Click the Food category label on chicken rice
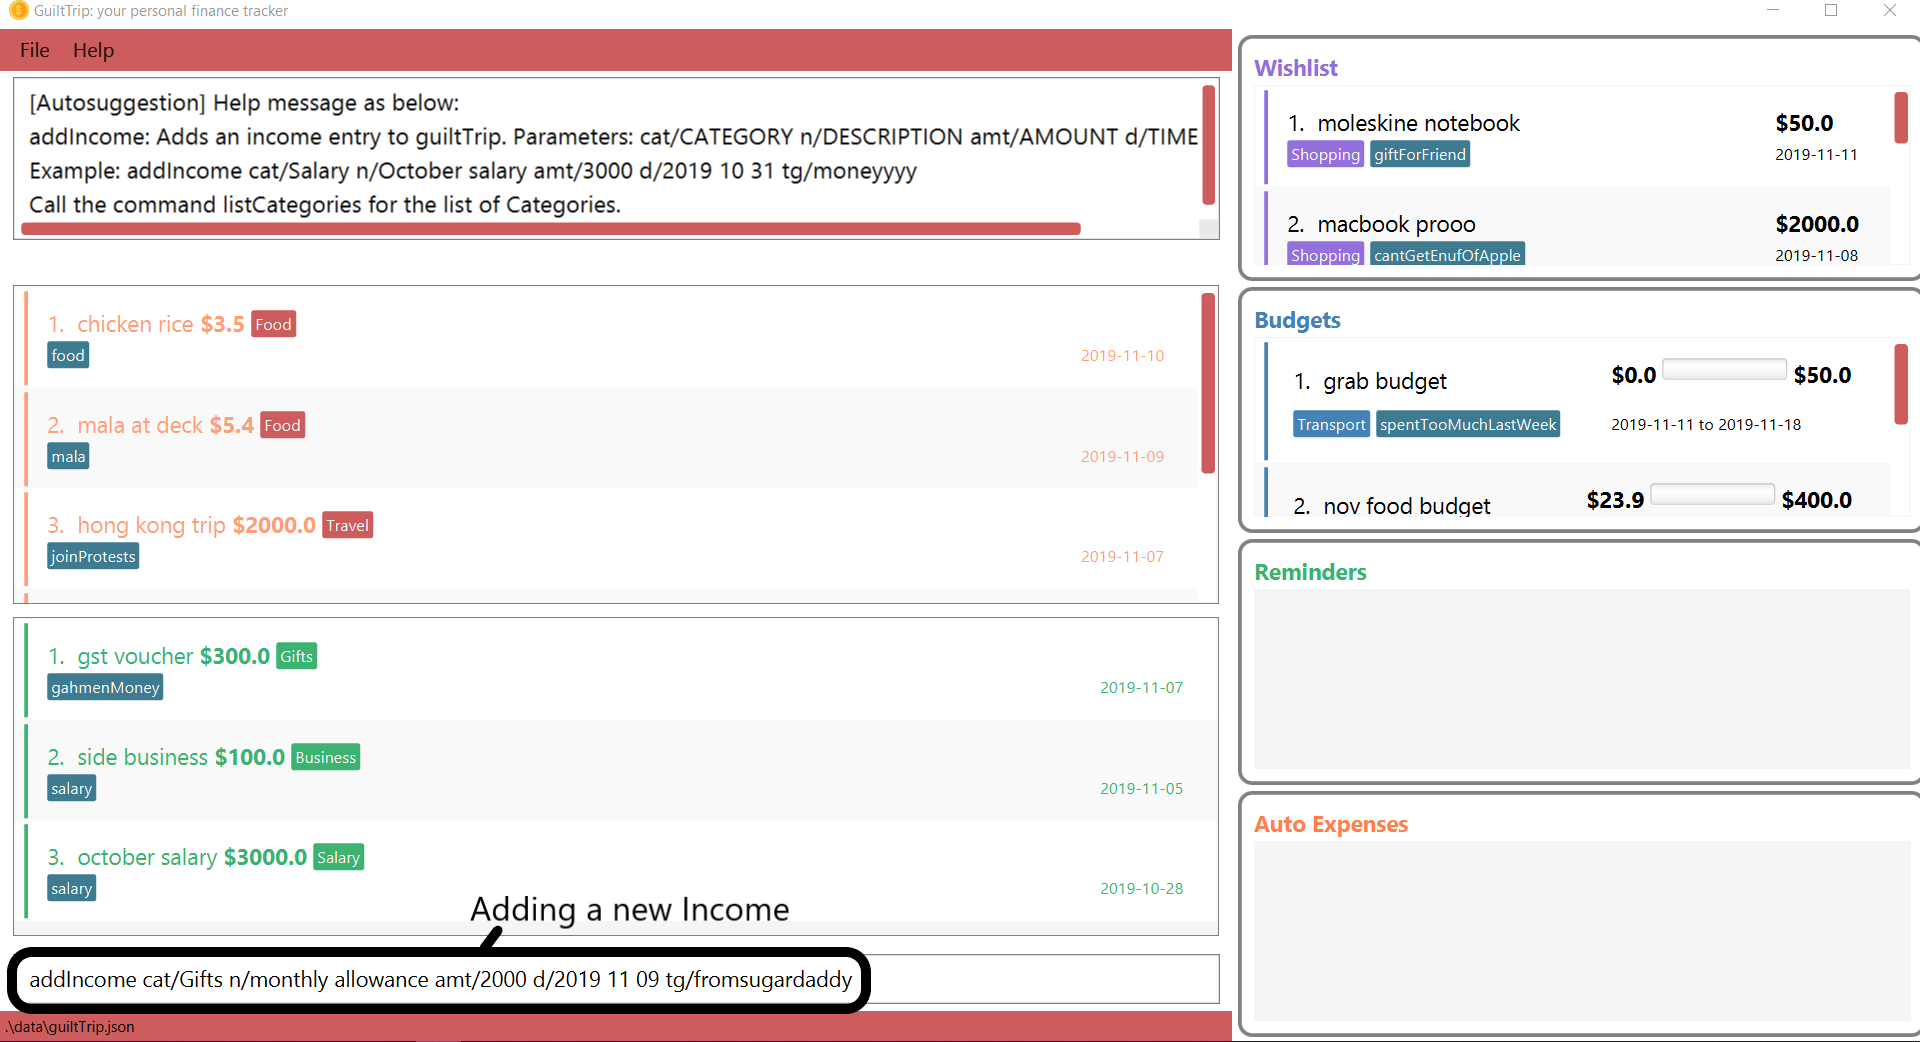Viewport: 1920px width, 1042px height. pos(273,324)
